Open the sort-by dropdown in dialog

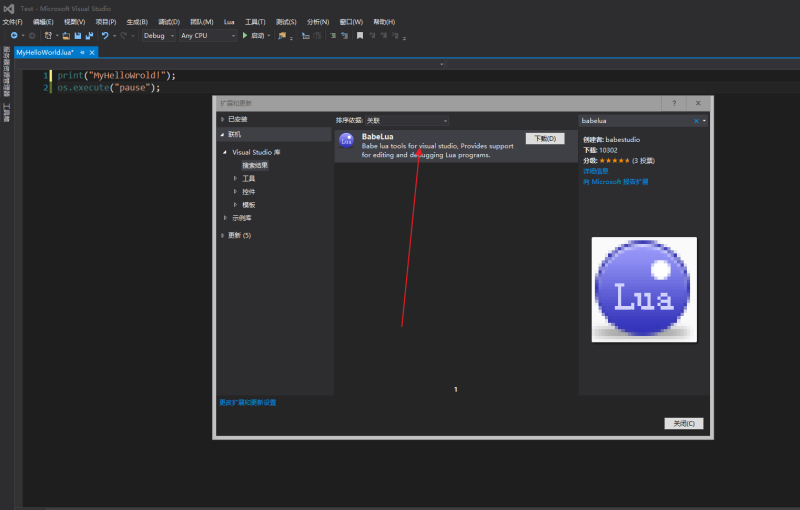406,120
